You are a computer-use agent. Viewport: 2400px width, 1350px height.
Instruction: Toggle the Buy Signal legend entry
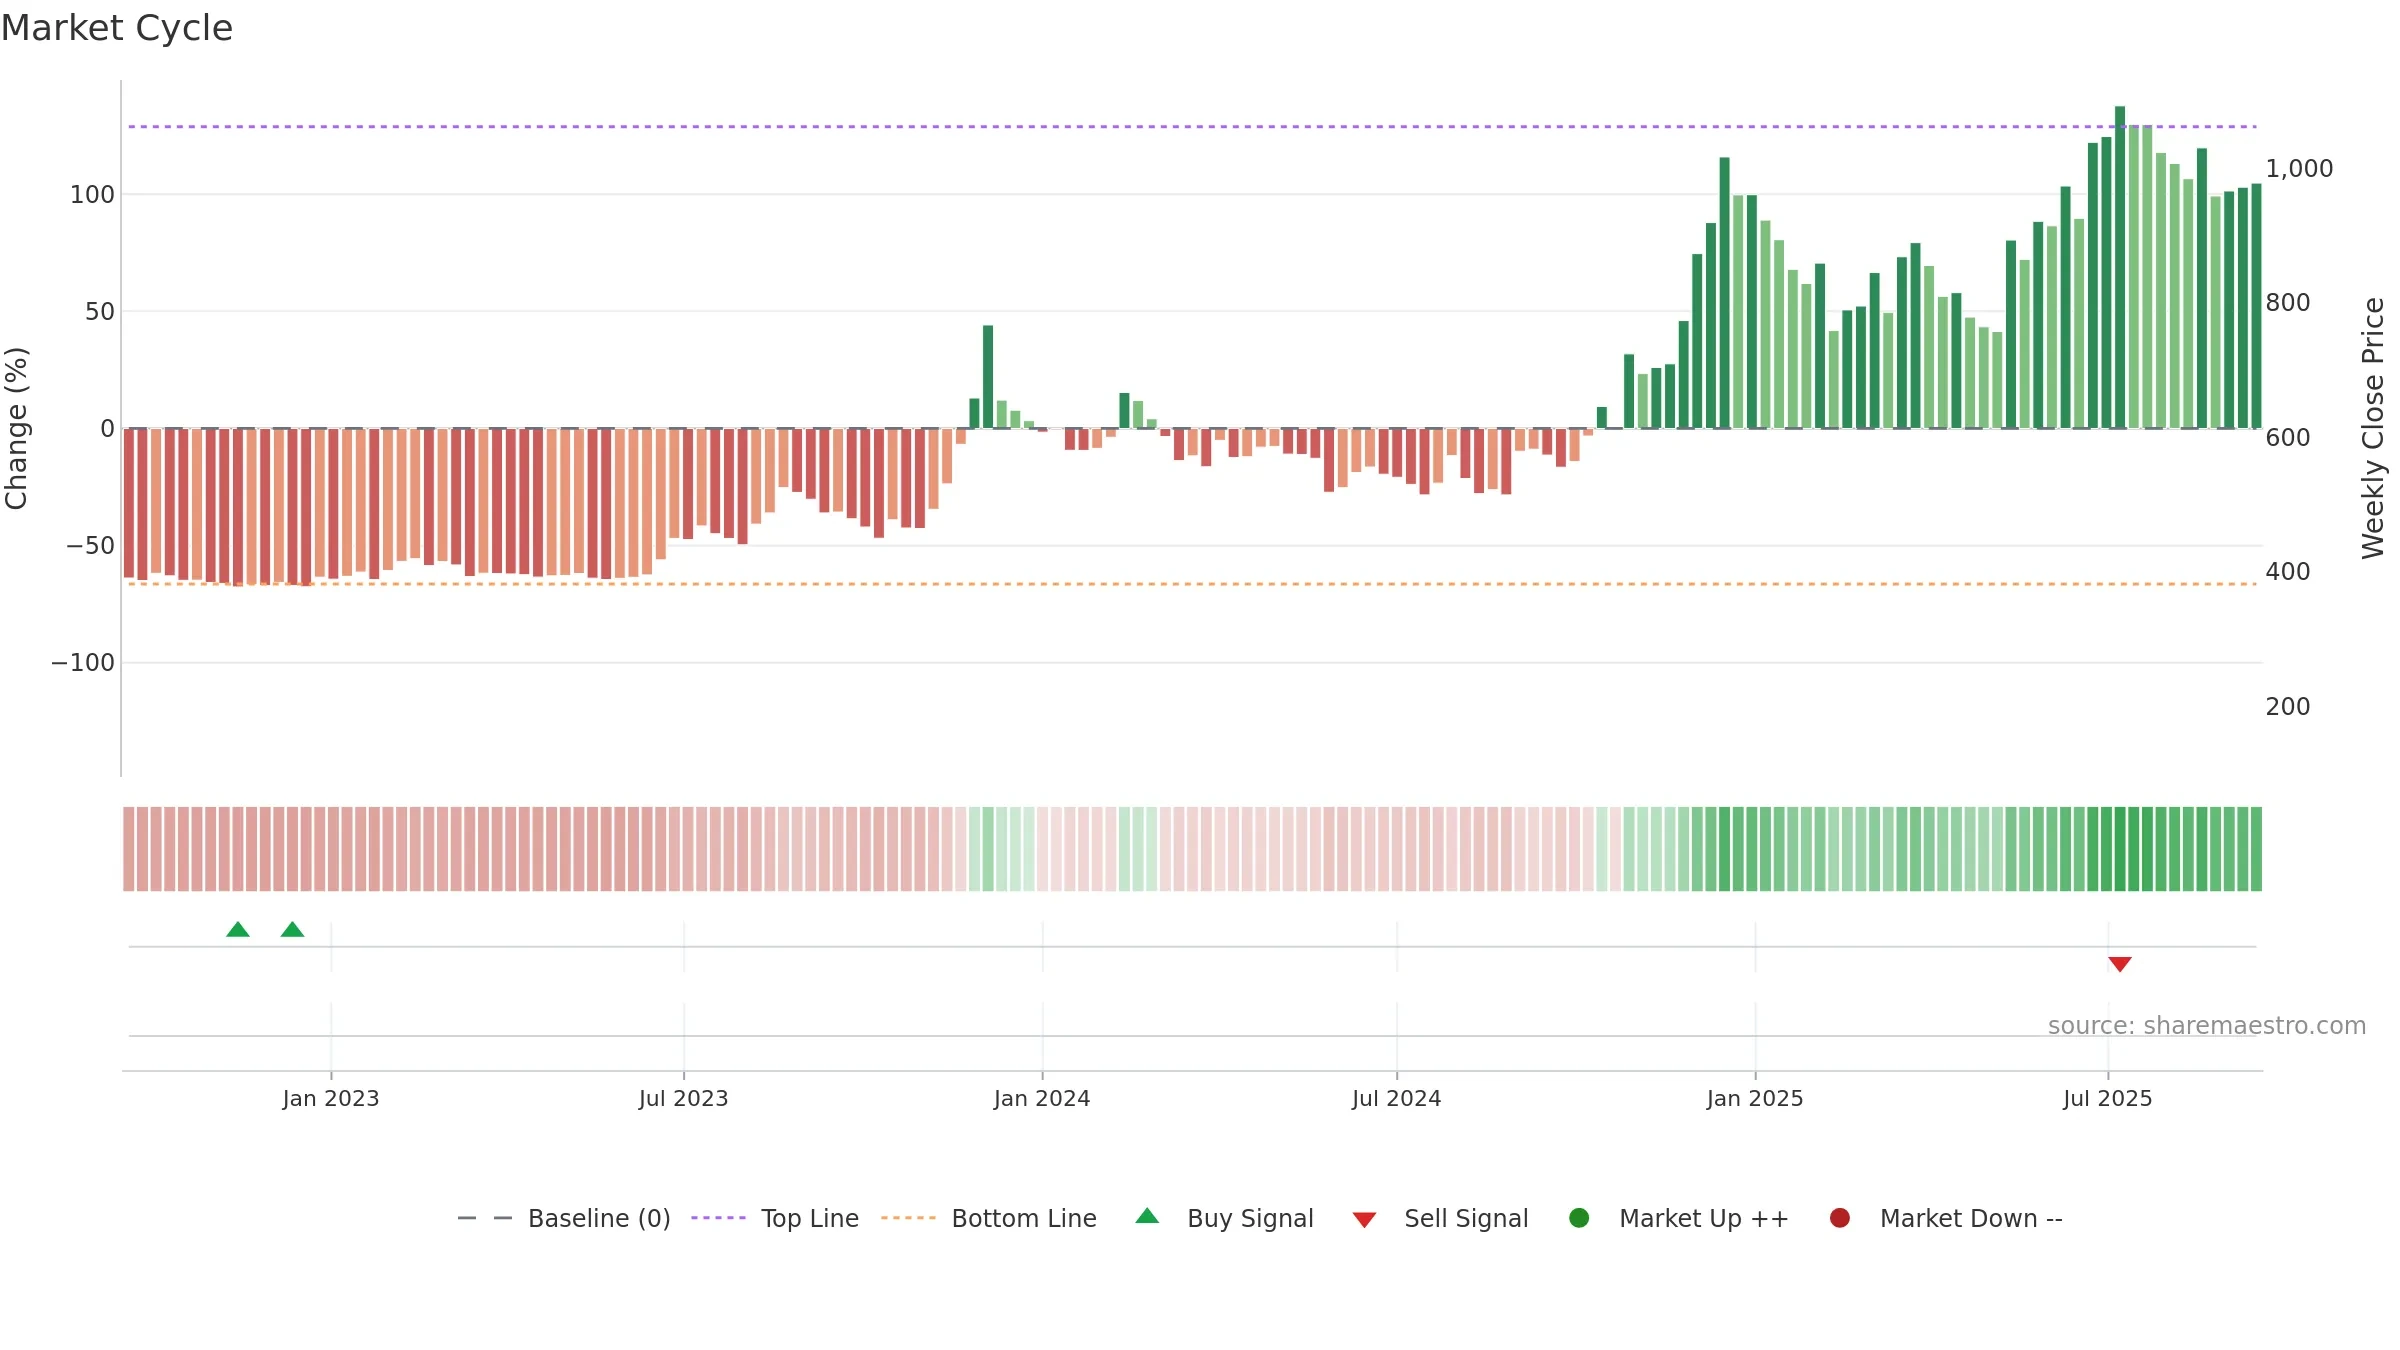click(1225, 1218)
